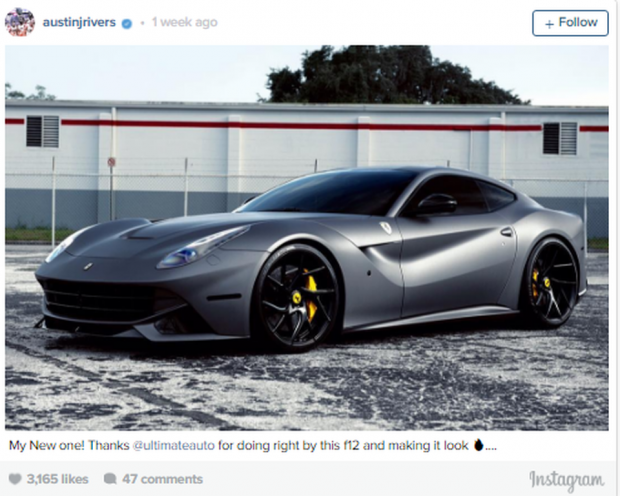Screen dimensions: 620x496
Task: Click the austinjrivers username link
Action: pyautogui.click(x=79, y=22)
